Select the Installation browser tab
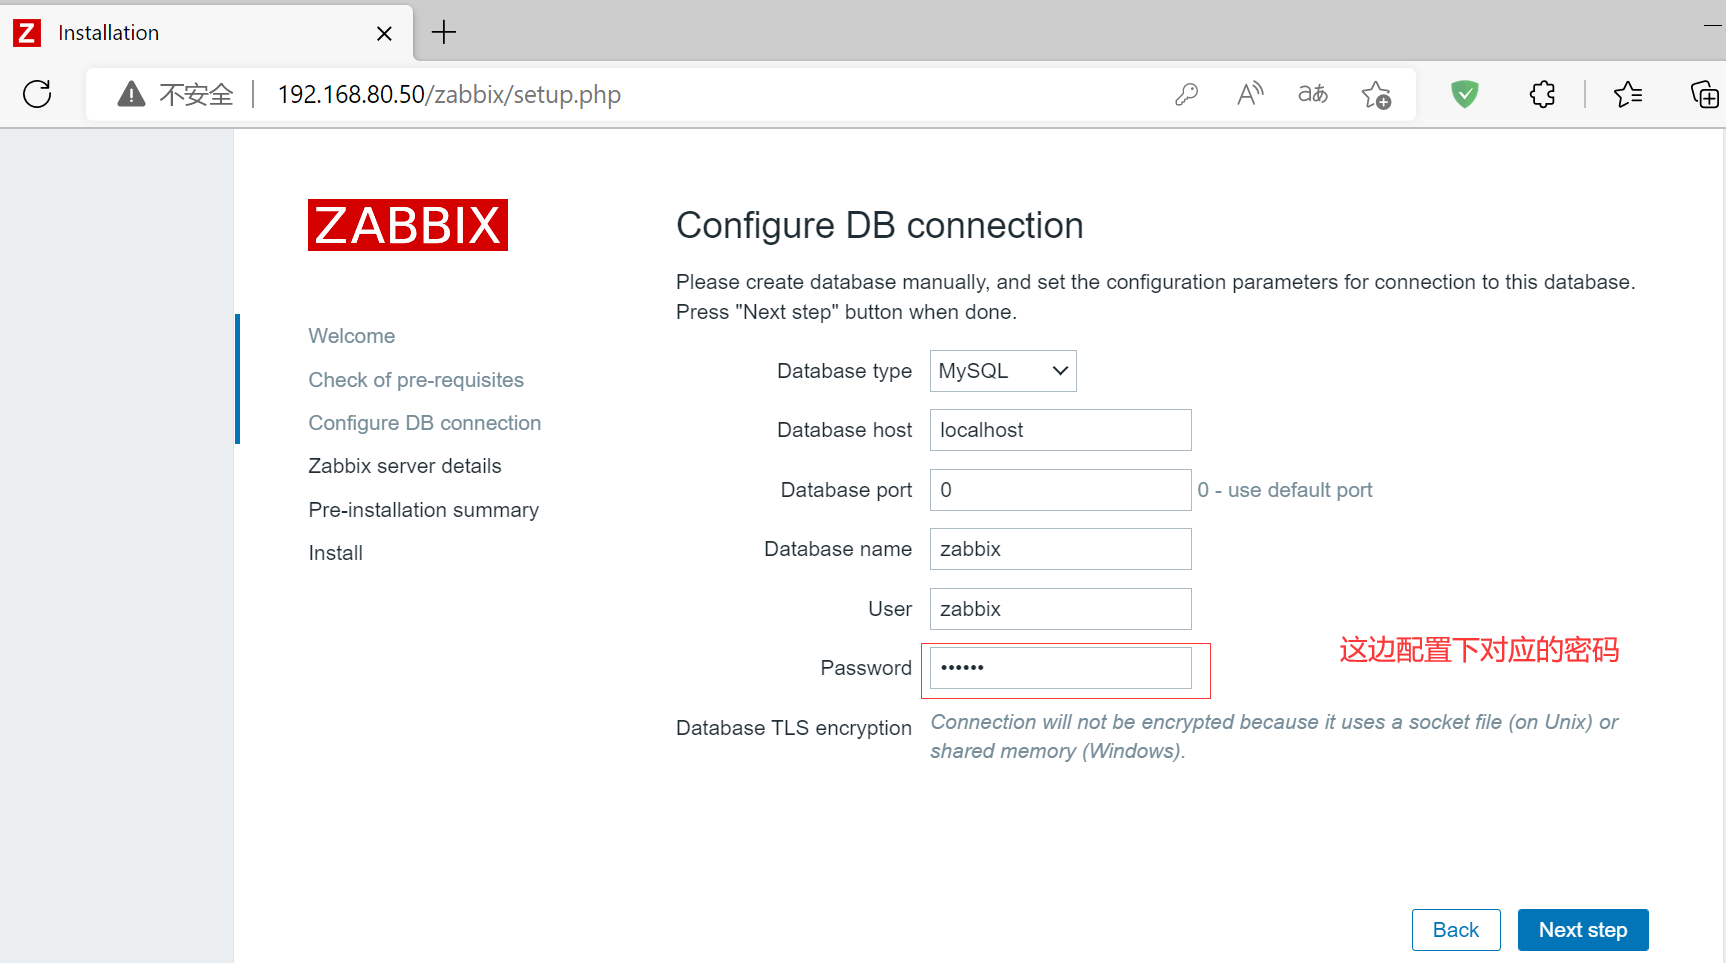Screen dimensions: 1726x963 [x=207, y=33]
